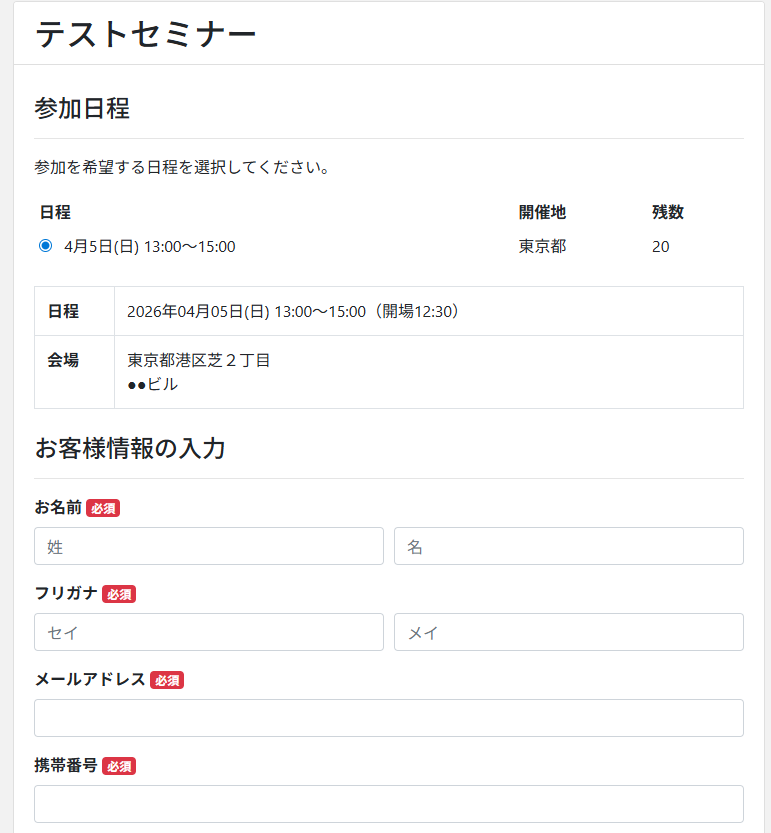Click the 携帯番号 text box
The width and height of the screenshot is (771, 833).
point(388,804)
